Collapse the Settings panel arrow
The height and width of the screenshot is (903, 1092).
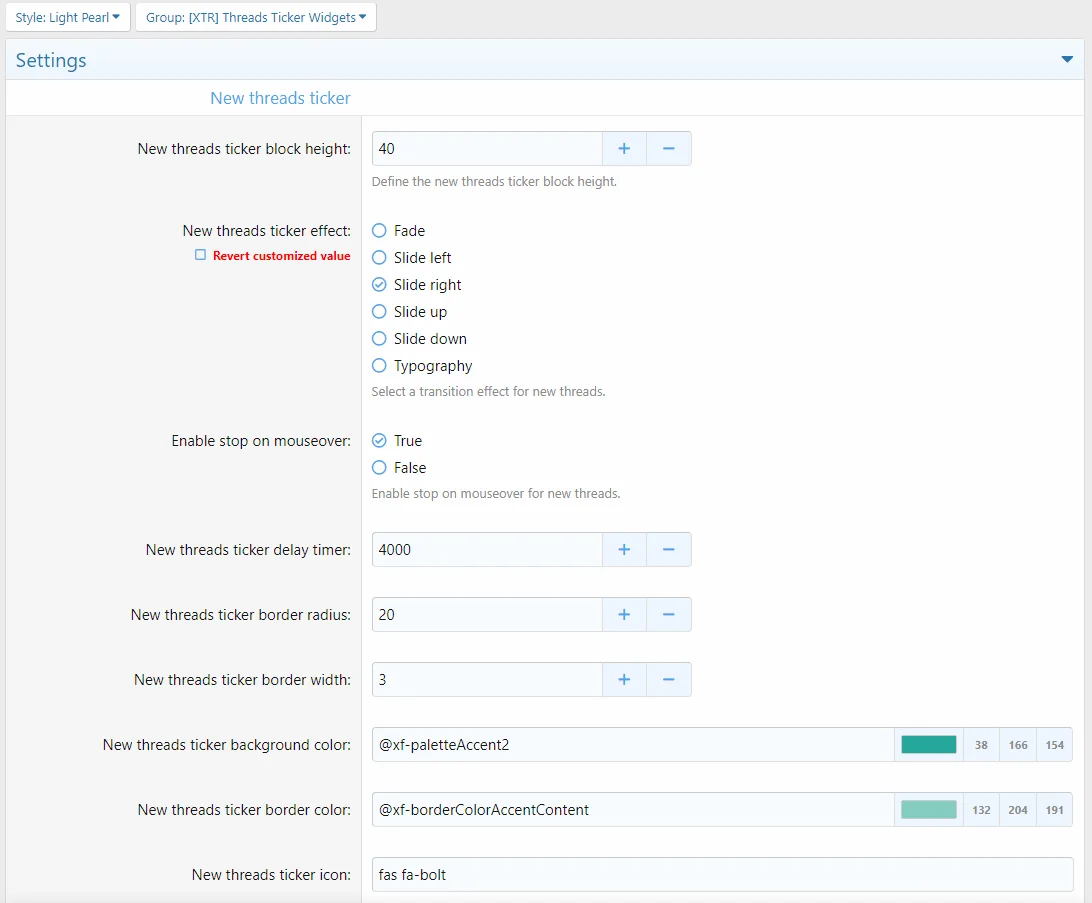(1066, 60)
